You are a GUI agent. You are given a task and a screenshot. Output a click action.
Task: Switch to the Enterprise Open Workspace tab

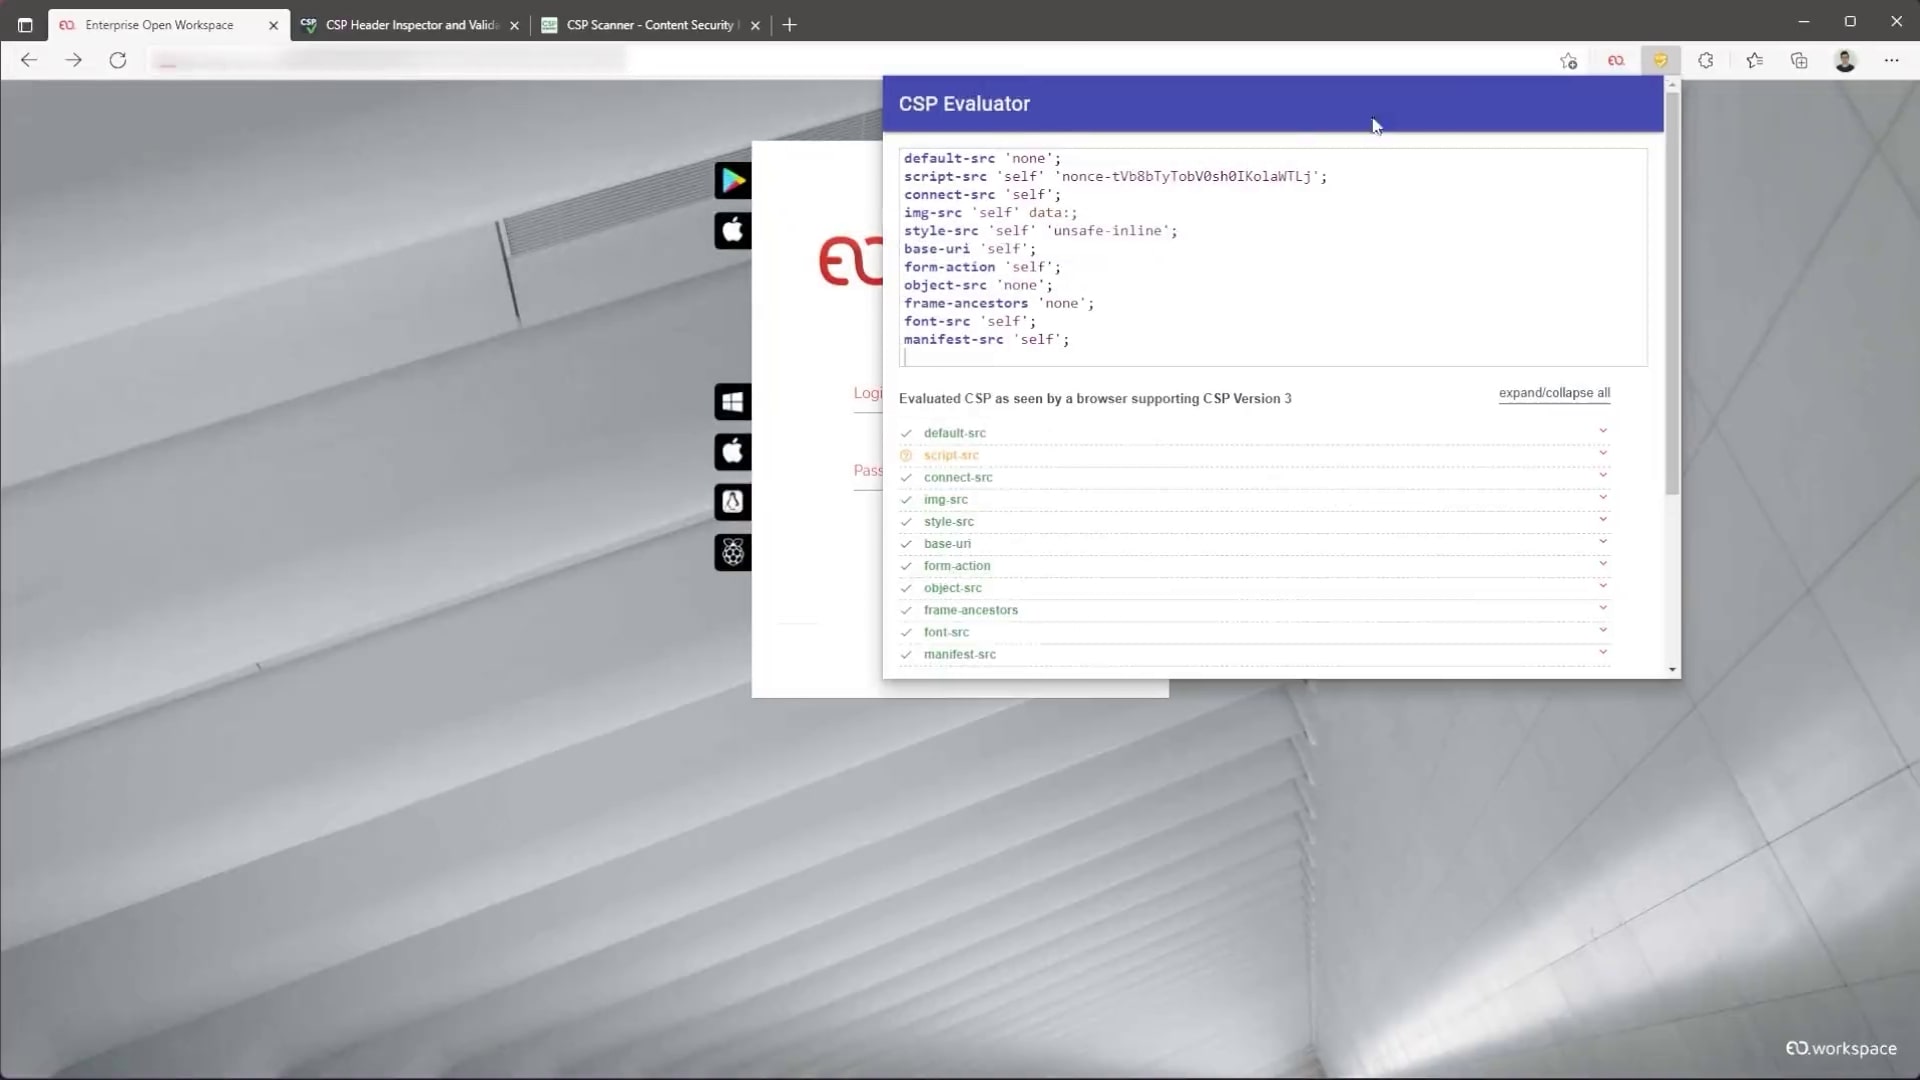[x=160, y=24]
